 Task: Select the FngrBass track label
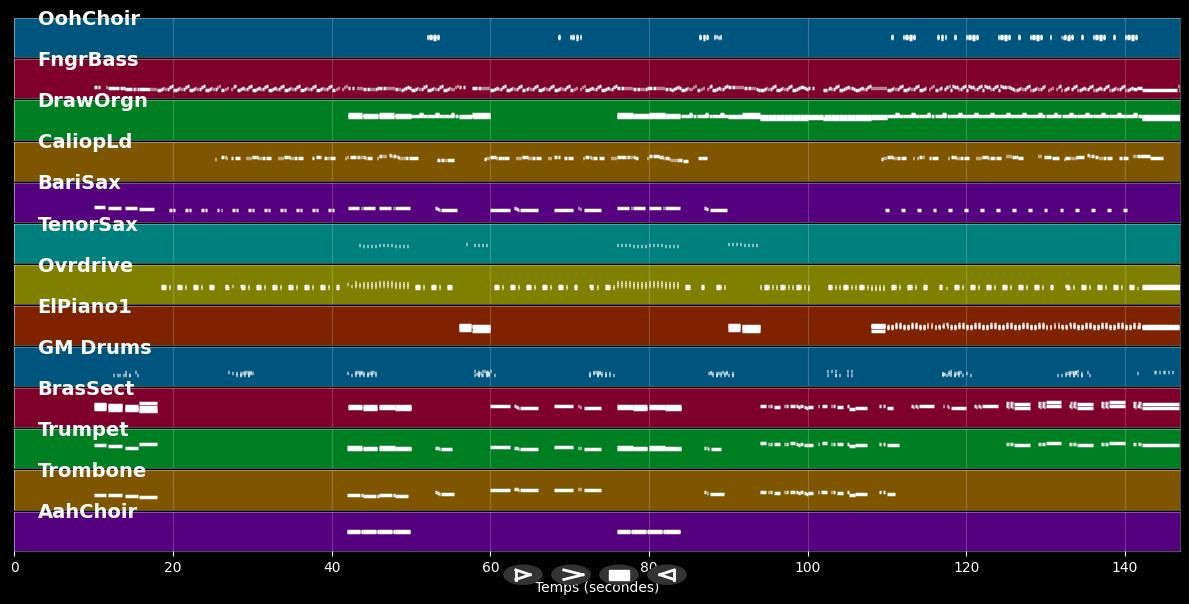click(x=88, y=60)
